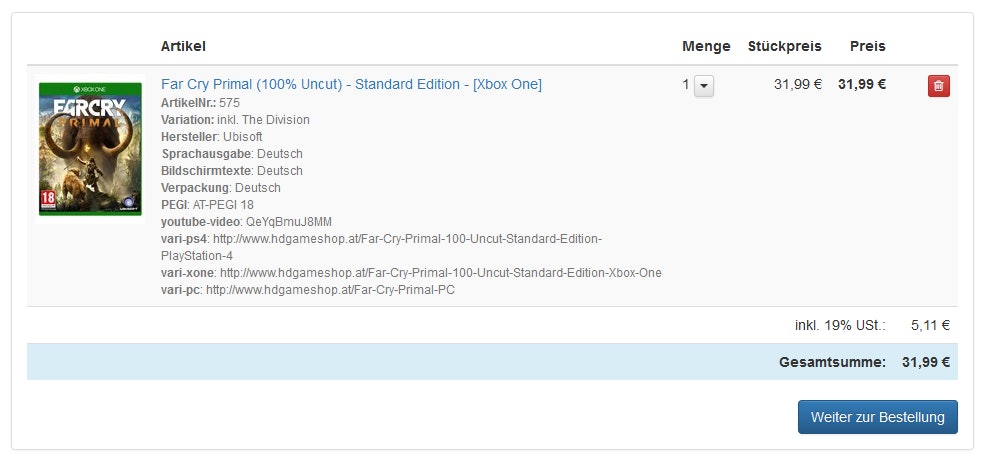Screen dimensions: 981x459
Task: Click the inkl. 19% USt. label
Action: pyautogui.click(x=840, y=325)
